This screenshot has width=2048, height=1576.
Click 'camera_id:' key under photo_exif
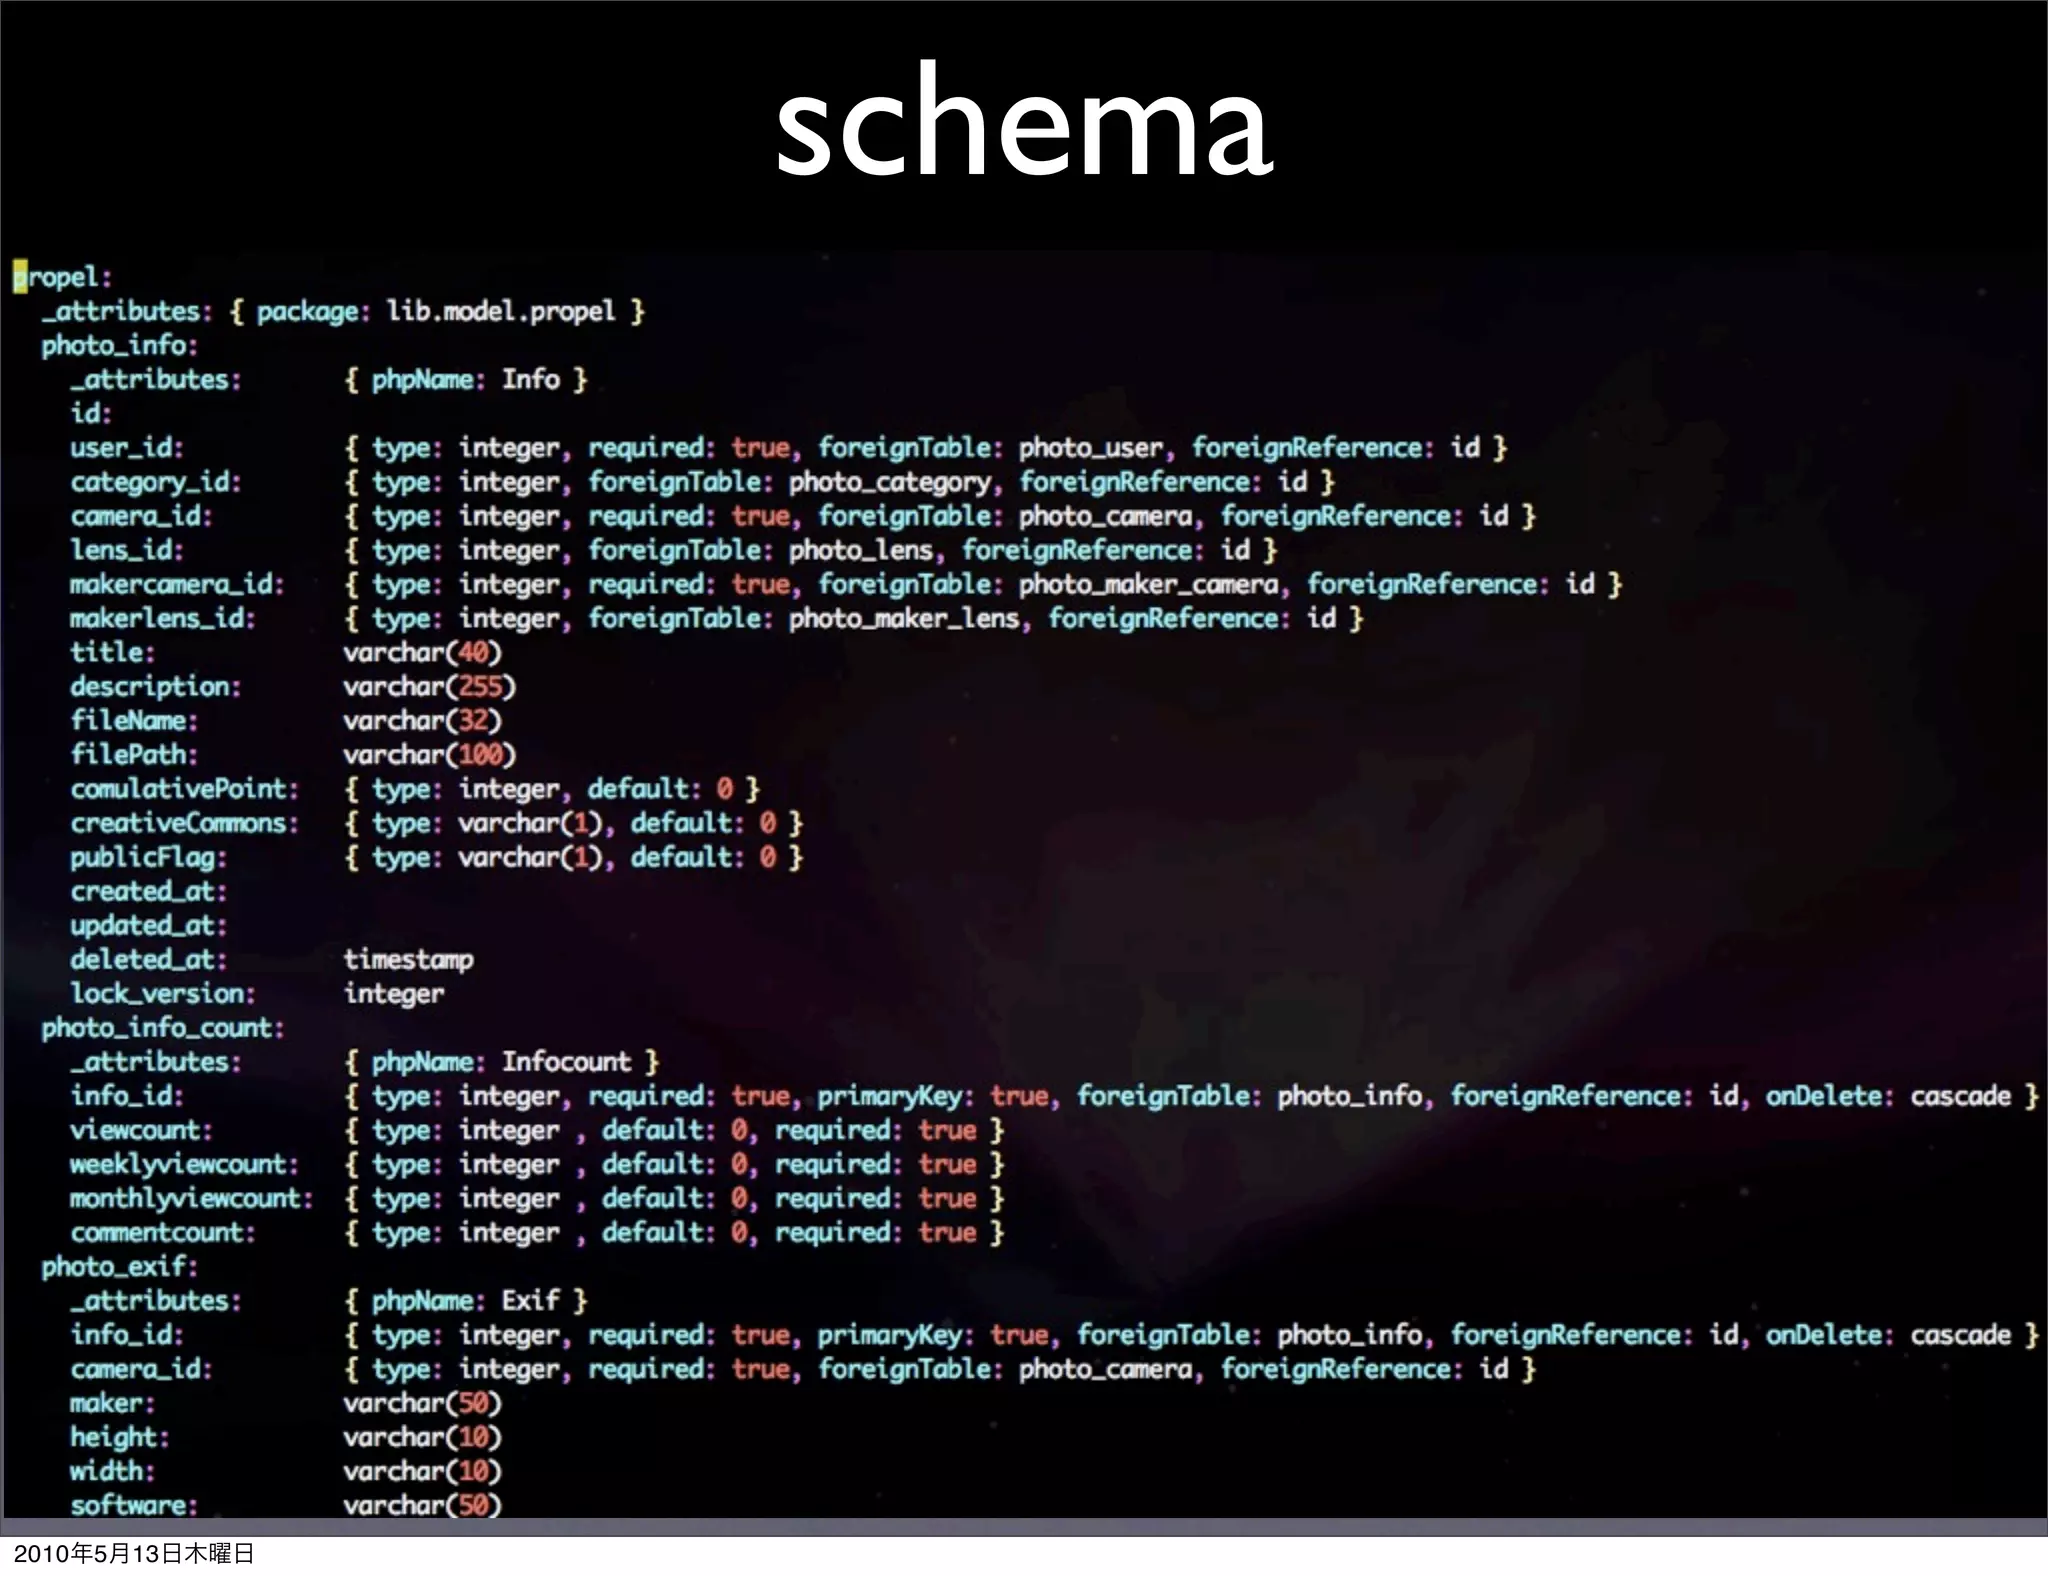(141, 1369)
